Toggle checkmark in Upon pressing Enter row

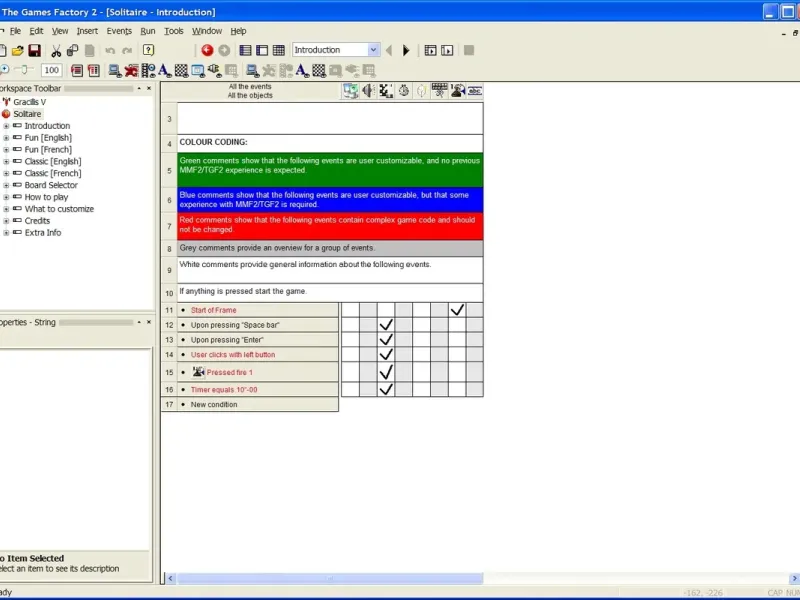386,339
